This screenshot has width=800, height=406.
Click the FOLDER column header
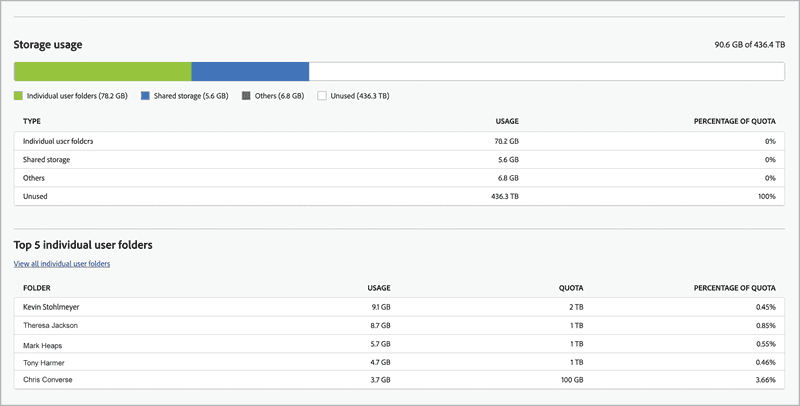37,288
